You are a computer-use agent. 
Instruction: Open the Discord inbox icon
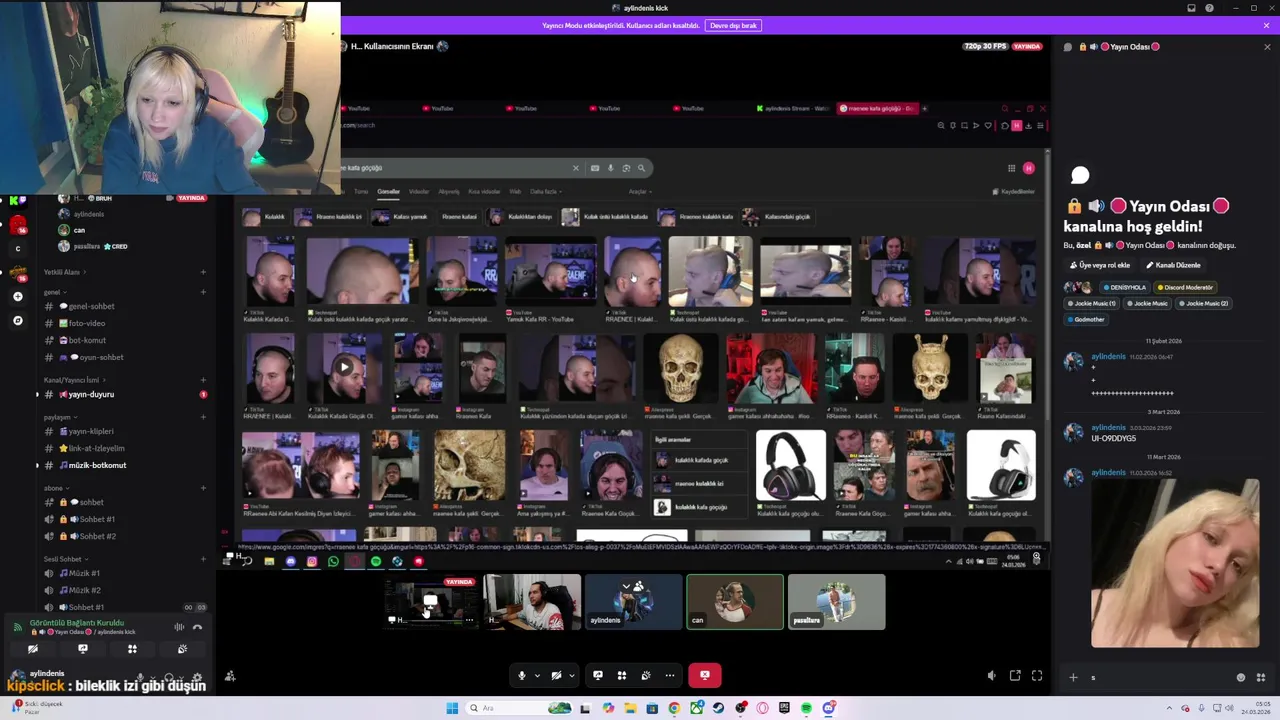1191,8
